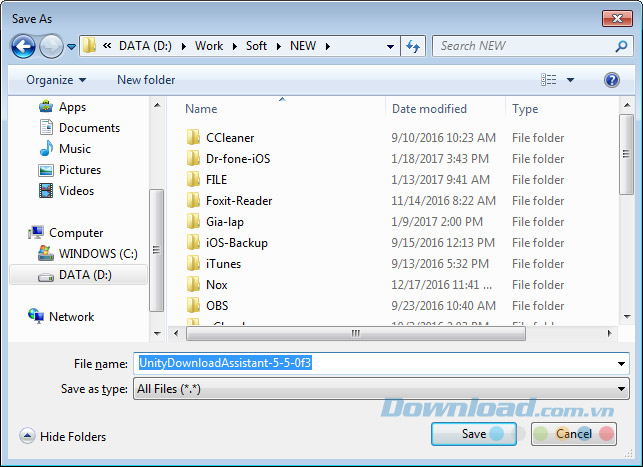The image size is (643, 467).
Task: Click the File name text field
Action: pos(380,364)
